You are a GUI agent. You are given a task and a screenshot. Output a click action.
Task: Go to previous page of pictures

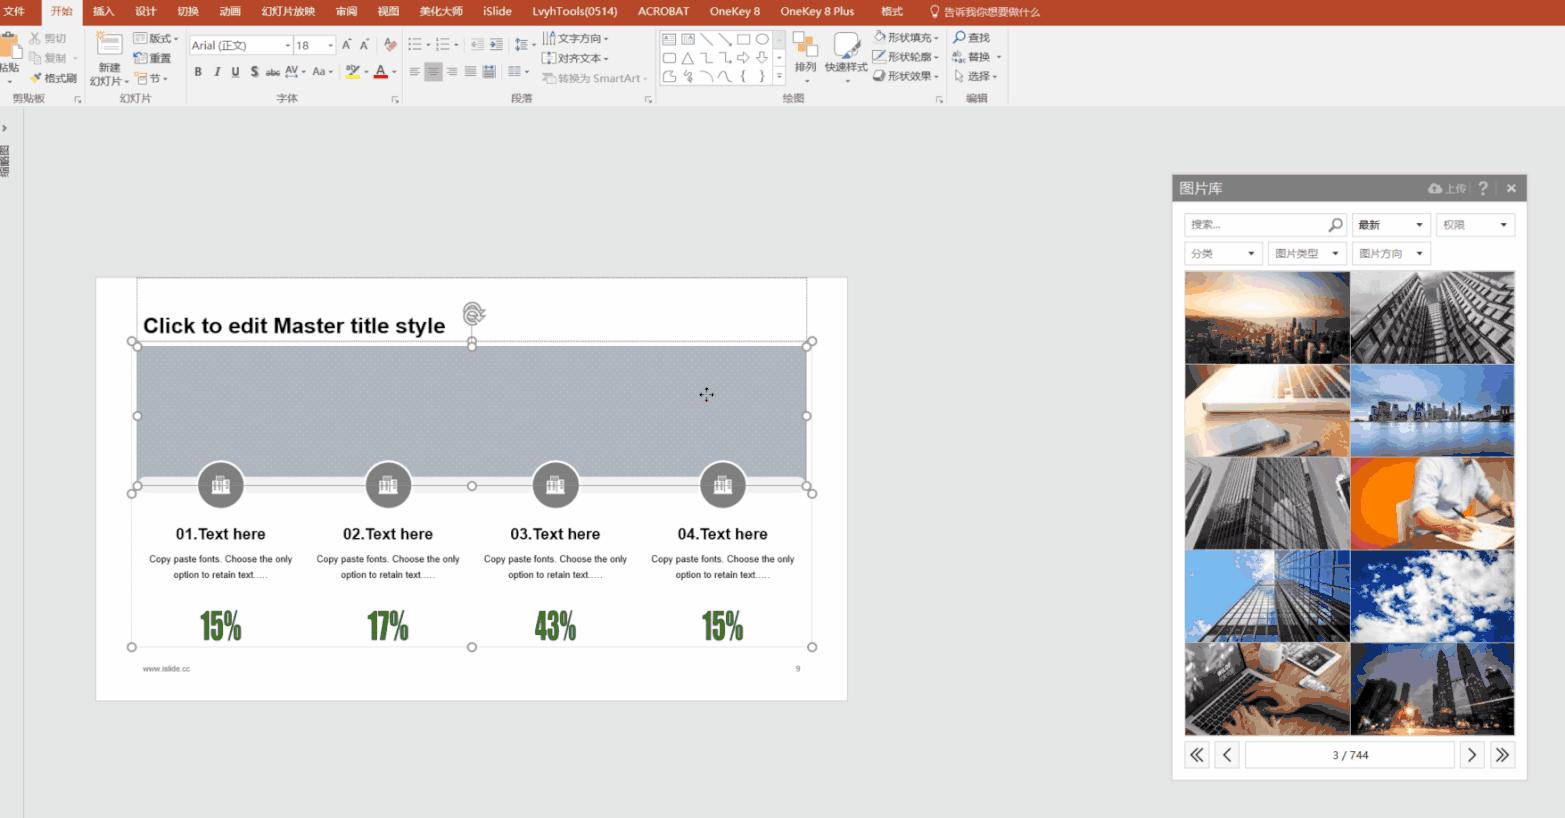click(x=1227, y=755)
